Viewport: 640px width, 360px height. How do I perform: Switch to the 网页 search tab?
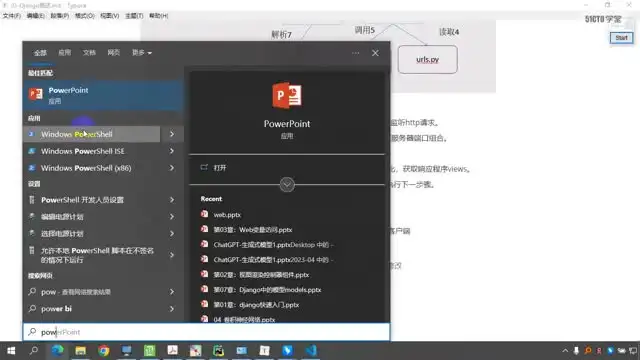(113, 53)
